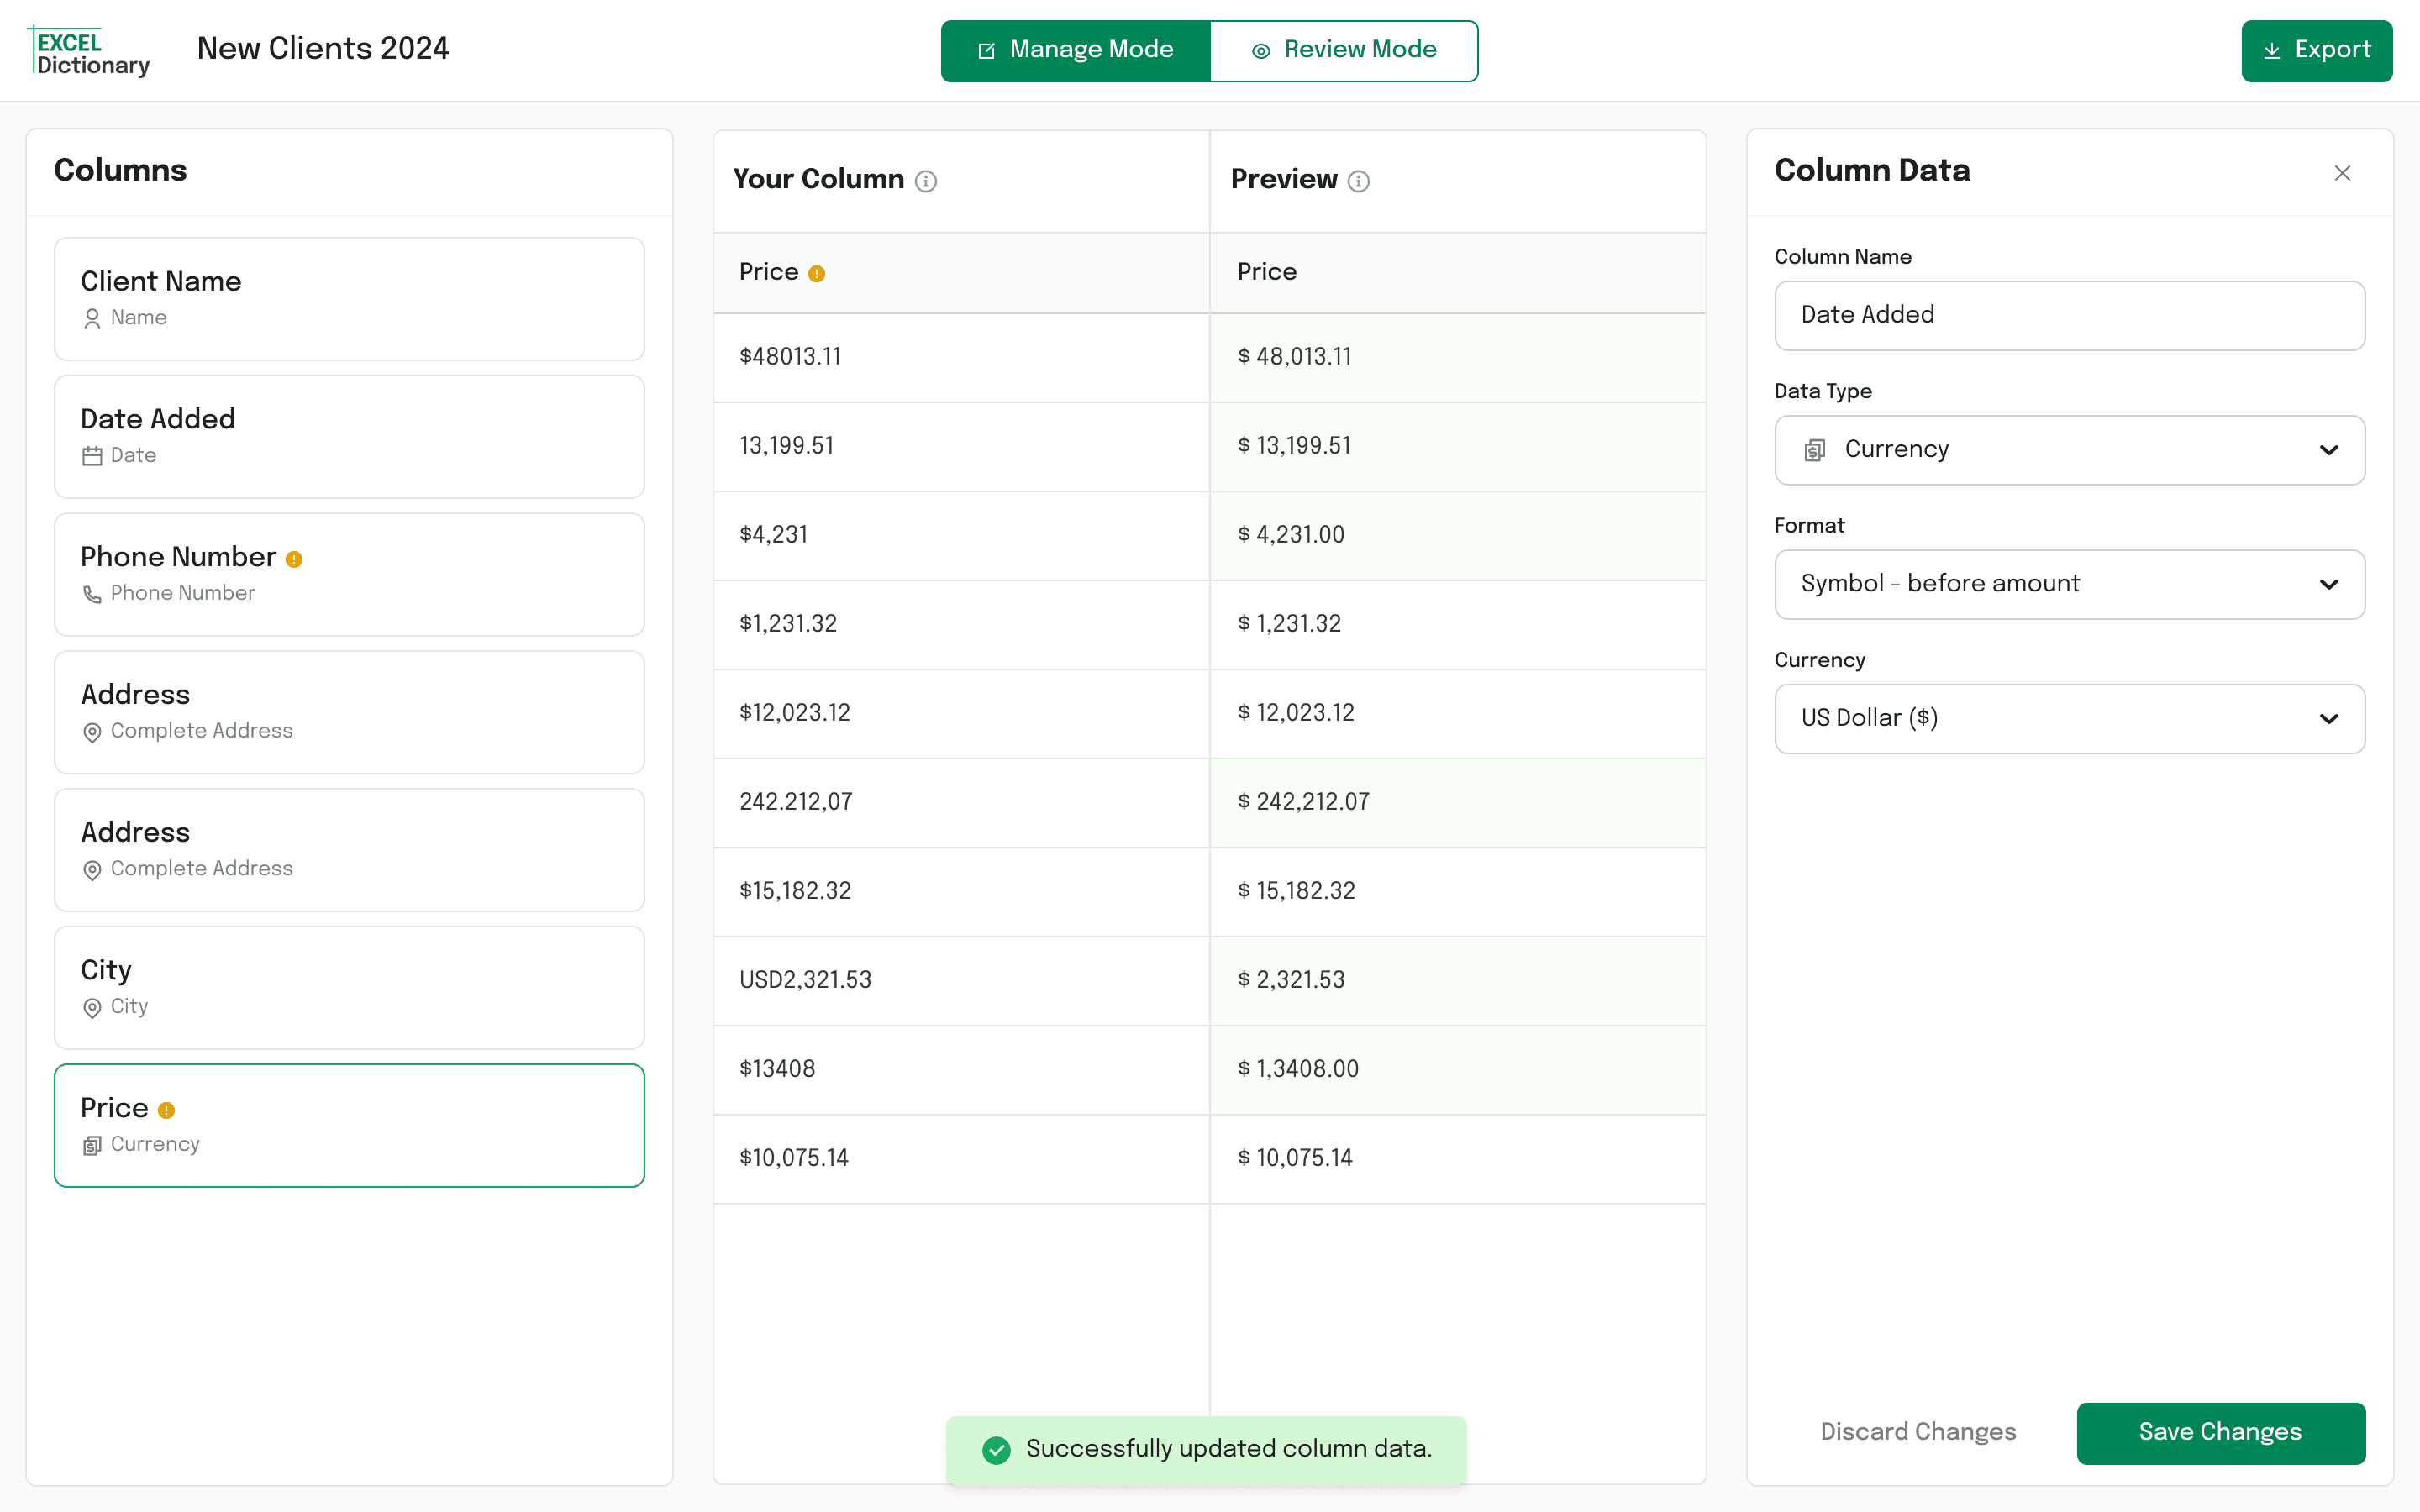The image size is (2420, 1512).
Task: Close the Column Data panel
Action: tap(2342, 173)
